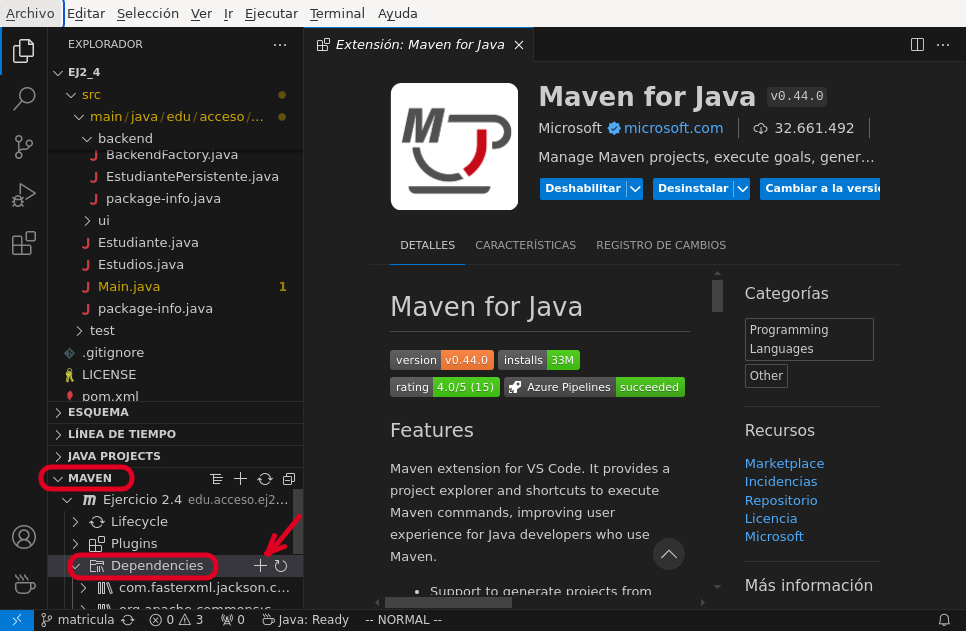Click the details vertical scrollbar thumb
Screen dimensions: 966x631
pyautogui.click(x=717, y=296)
